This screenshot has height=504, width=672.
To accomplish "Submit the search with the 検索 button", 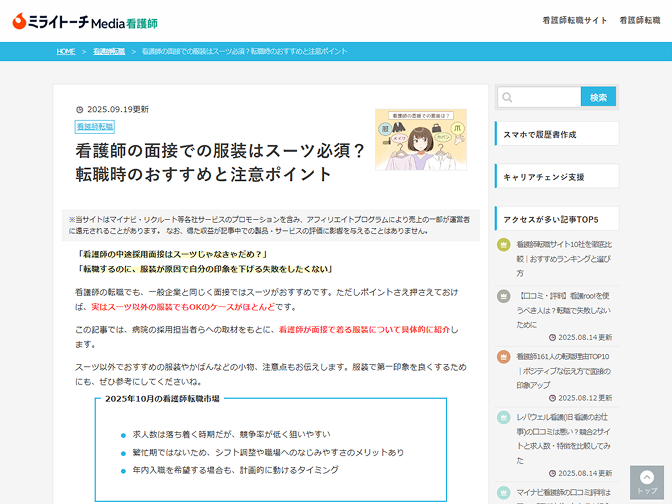I will 598,97.
